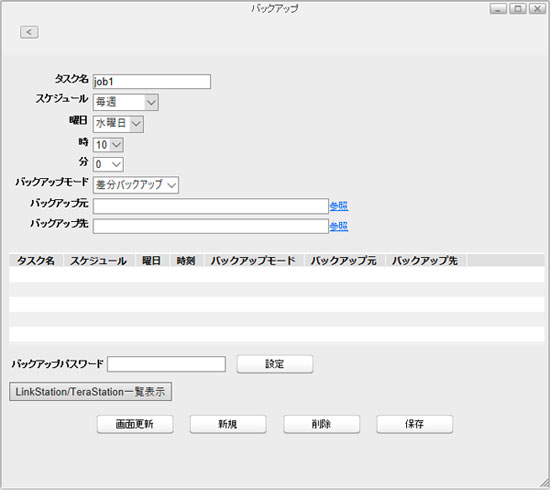Go back with the < button
Viewport: 550px width, 490px height.
coord(29,32)
